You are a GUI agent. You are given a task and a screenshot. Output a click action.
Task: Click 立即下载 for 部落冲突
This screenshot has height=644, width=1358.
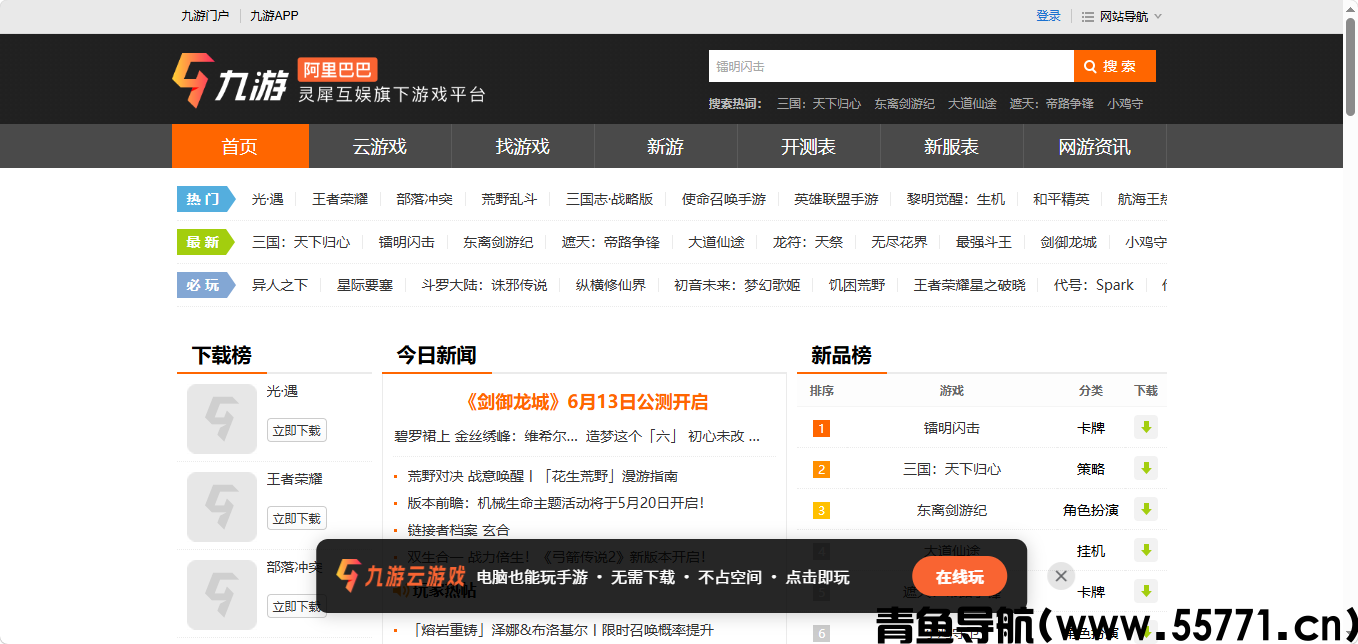[297, 606]
